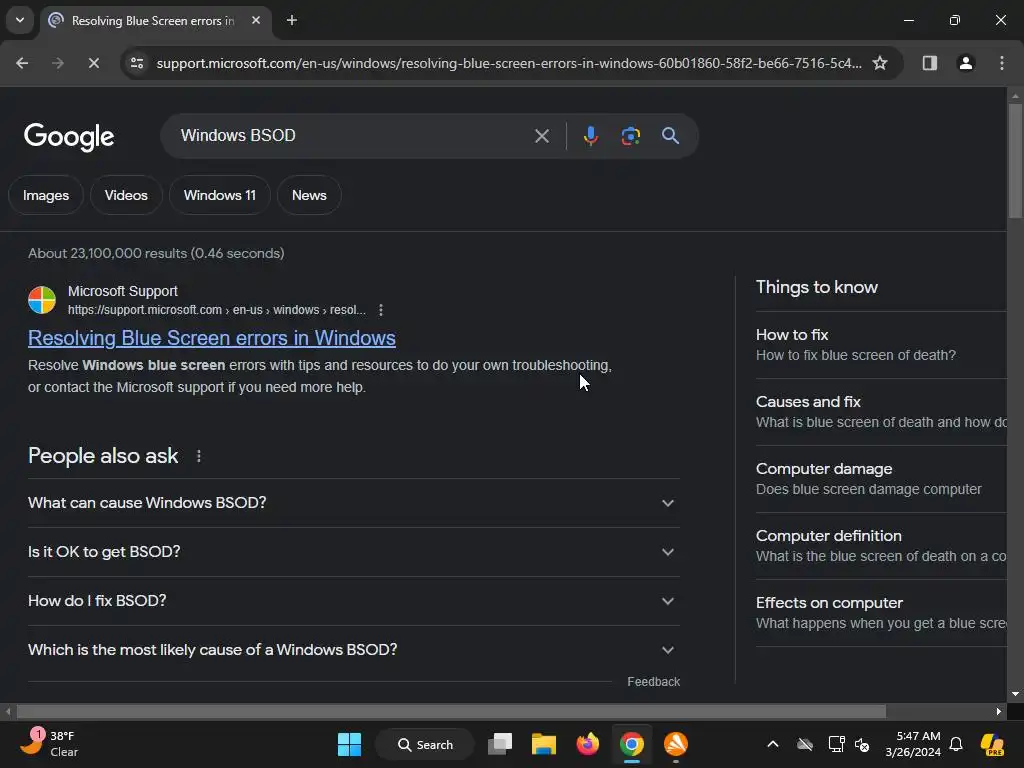Open Chrome three-dot menu

[x=1002, y=63]
